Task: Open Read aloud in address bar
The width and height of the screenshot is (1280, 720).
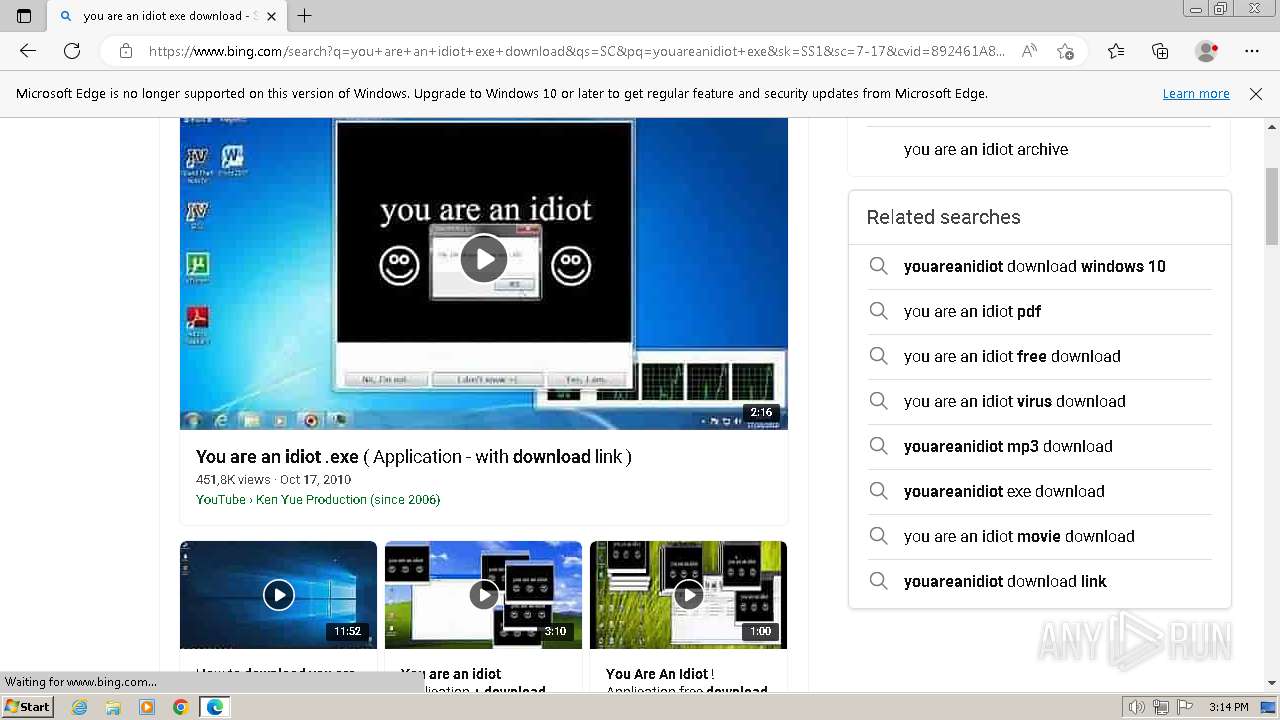Action: [1029, 51]
